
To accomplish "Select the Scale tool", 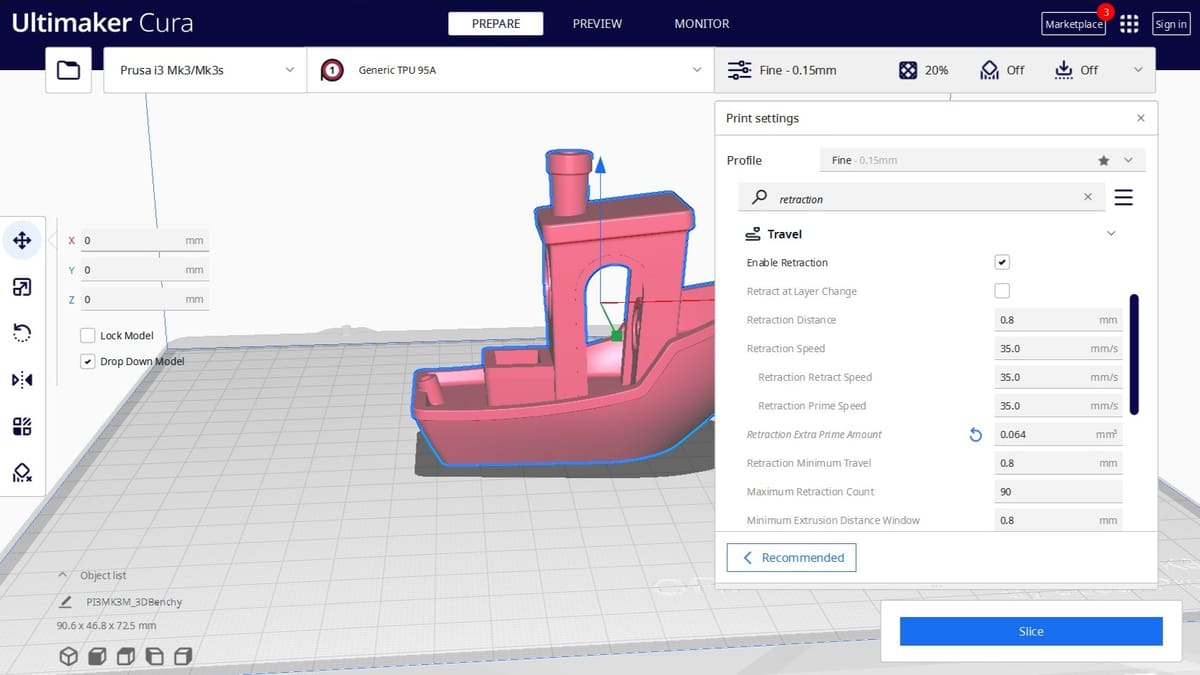I will pyautogui.click(x=22, y=287).
